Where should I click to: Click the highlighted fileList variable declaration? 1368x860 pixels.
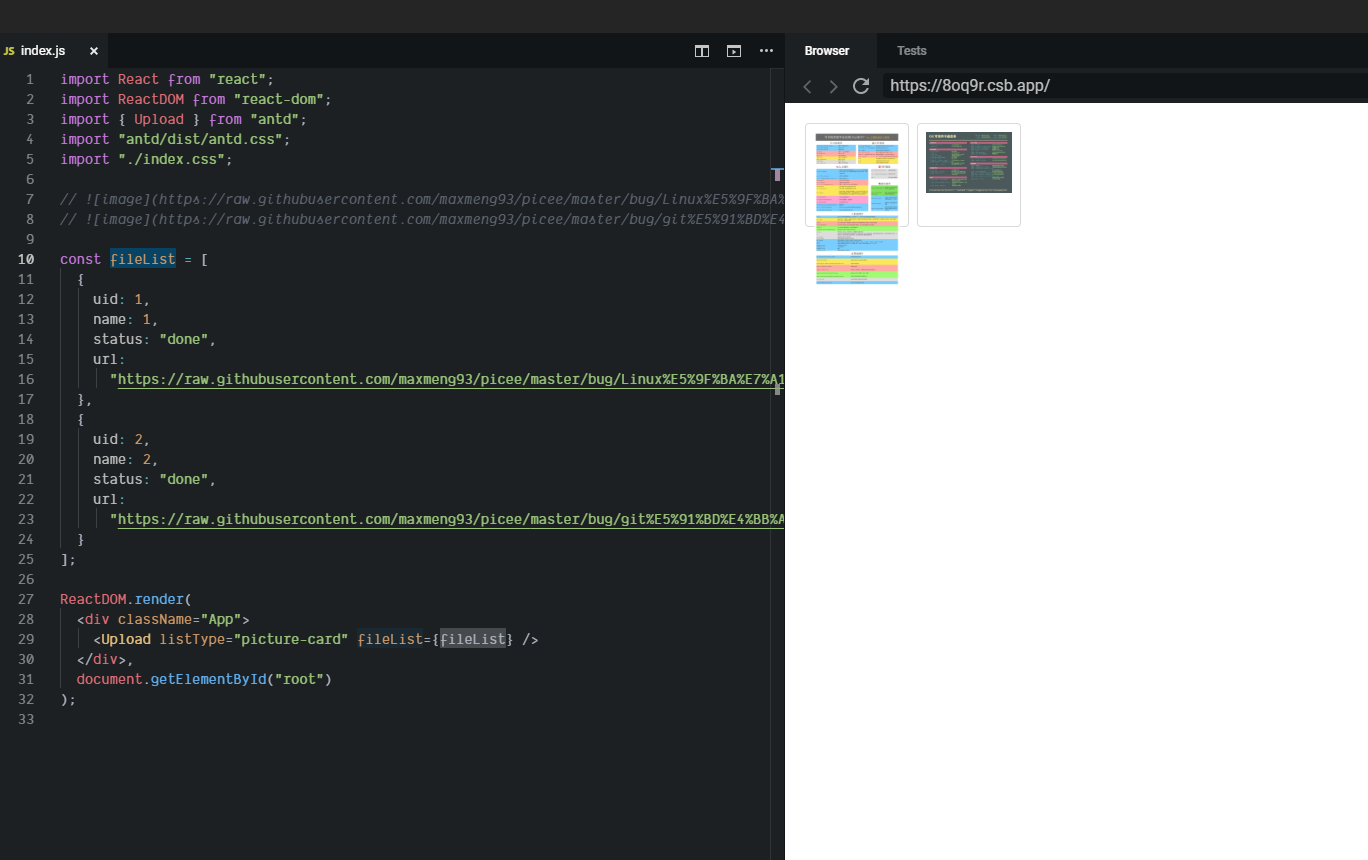click(143, 259)
